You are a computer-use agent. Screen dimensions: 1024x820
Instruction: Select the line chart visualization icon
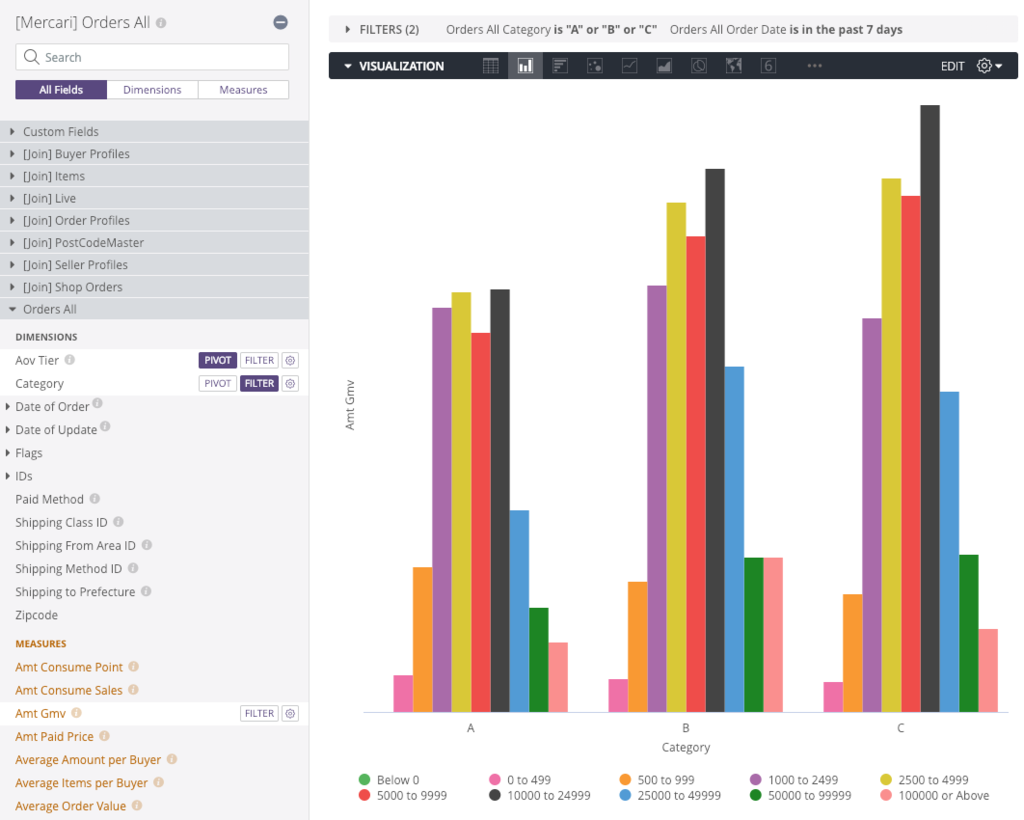pos(630,66)
